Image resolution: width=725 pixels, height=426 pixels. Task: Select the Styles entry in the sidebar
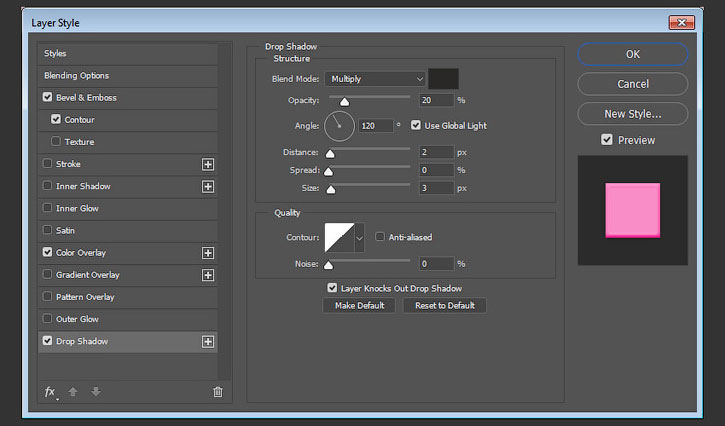(x=56, y=53)
